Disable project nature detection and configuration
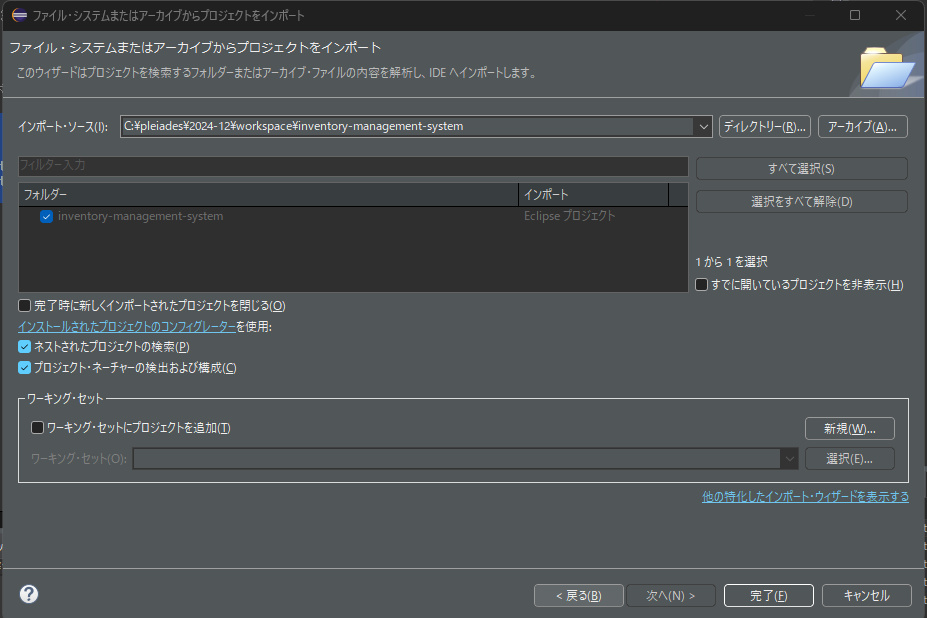 (25, 367)
